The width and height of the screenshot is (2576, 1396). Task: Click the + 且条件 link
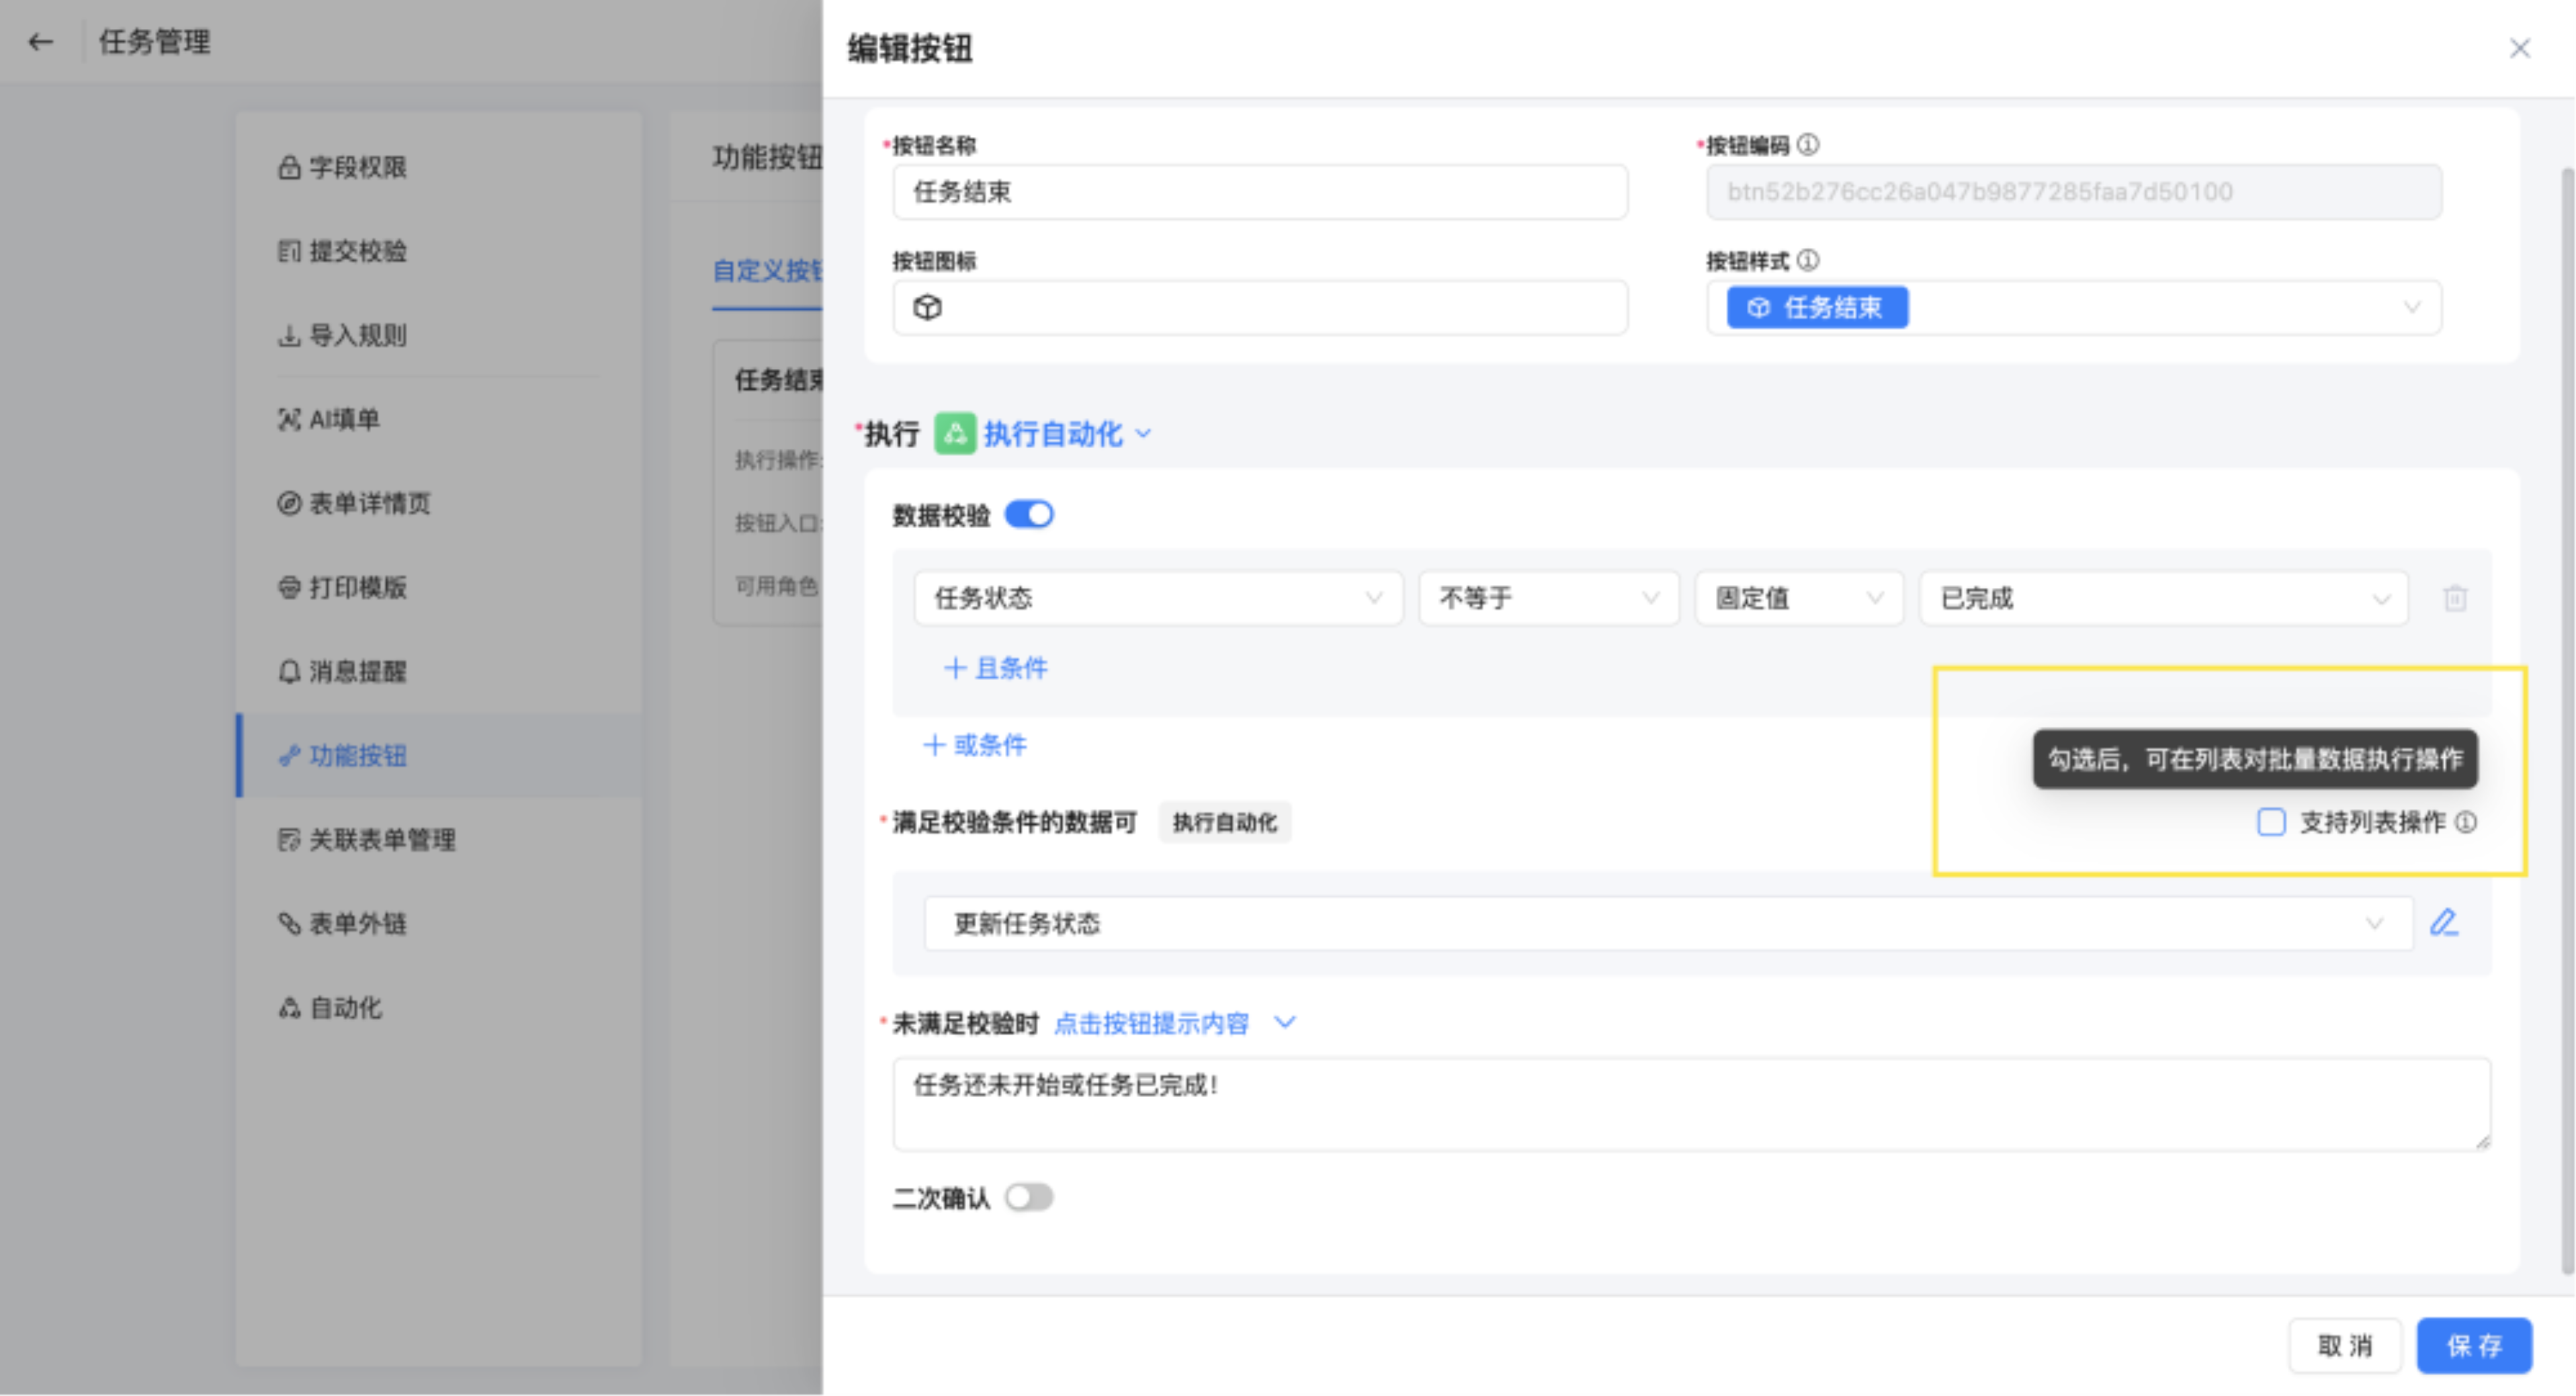996,668
